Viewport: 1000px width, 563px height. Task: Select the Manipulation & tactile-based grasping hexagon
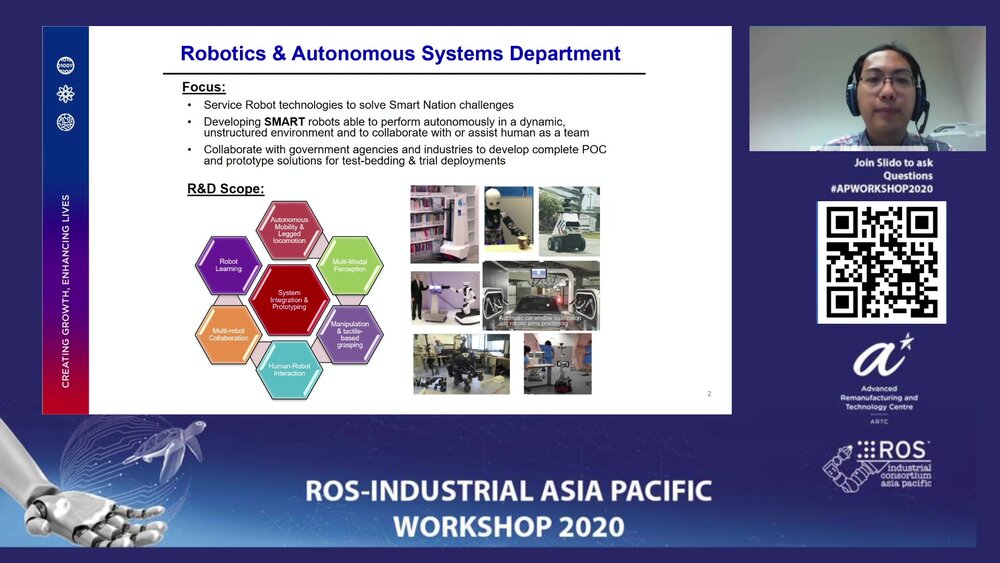[349, 335]
